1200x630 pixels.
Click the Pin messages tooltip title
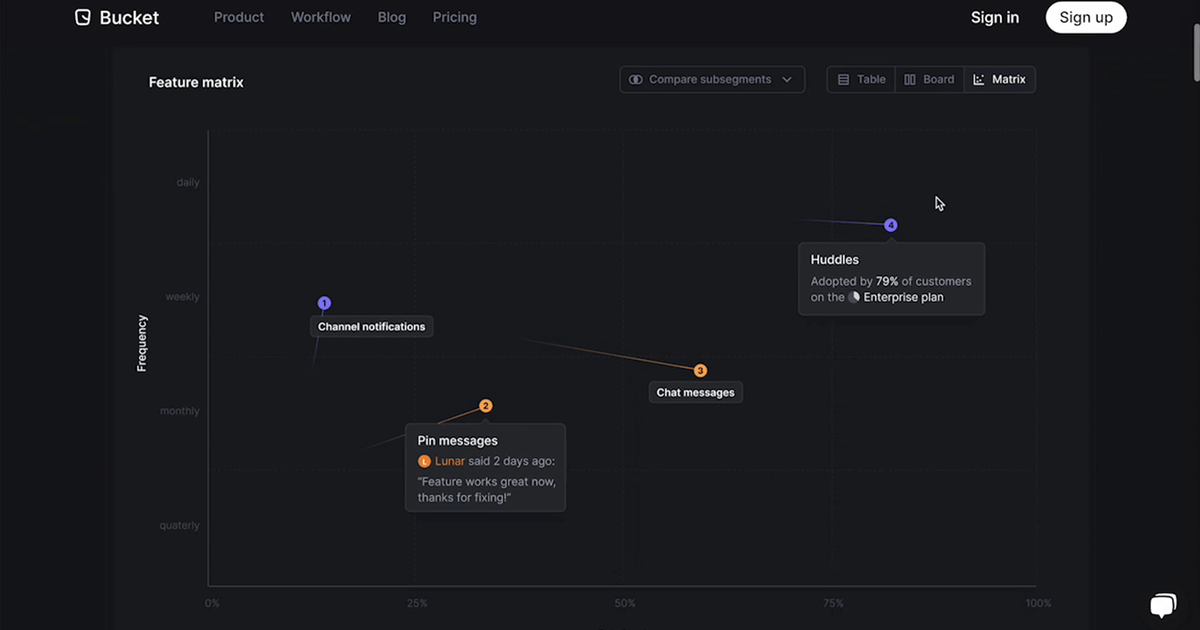point(458,441)
